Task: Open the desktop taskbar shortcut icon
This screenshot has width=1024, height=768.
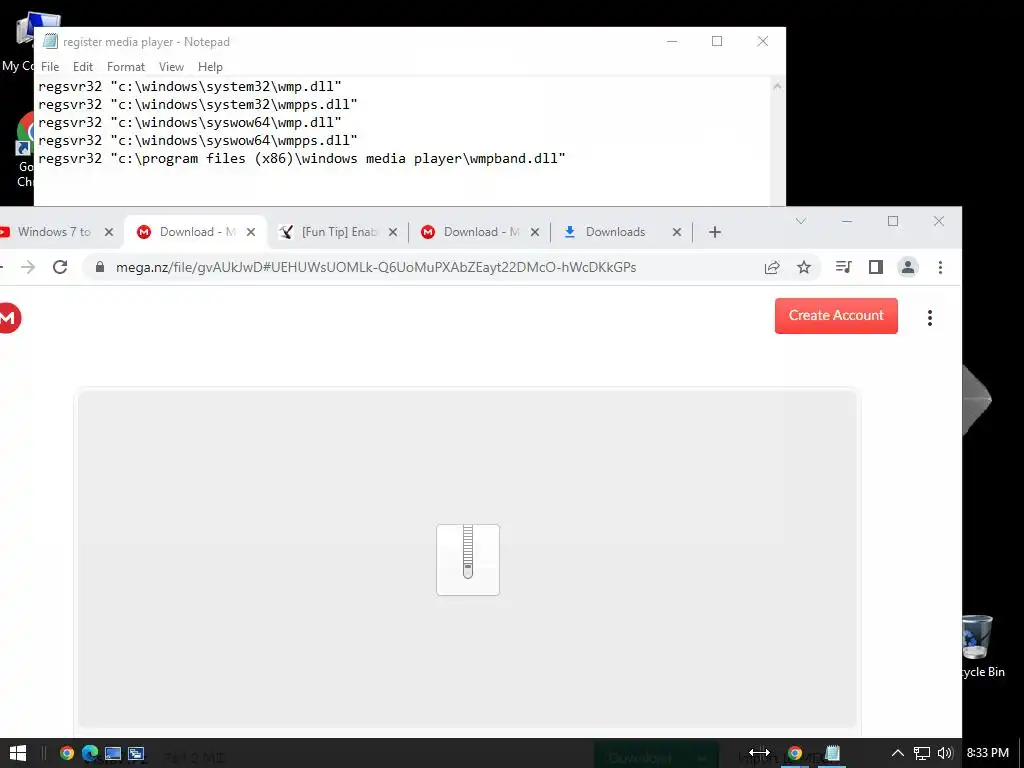Action: coord(112,753)
